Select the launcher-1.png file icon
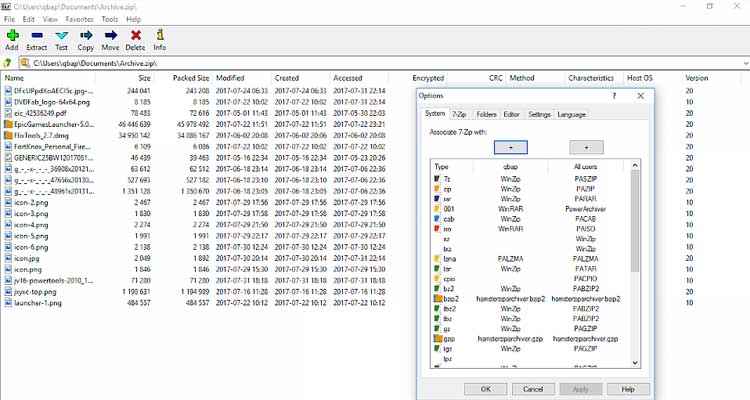 [8, 303]
